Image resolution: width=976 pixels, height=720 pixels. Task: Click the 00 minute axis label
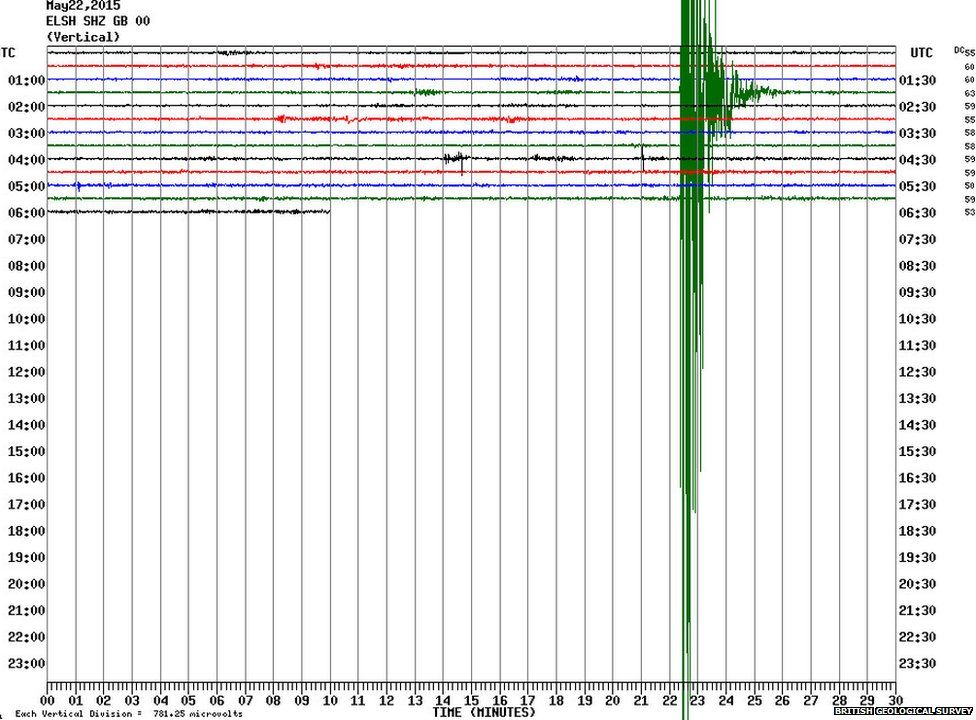47,700
